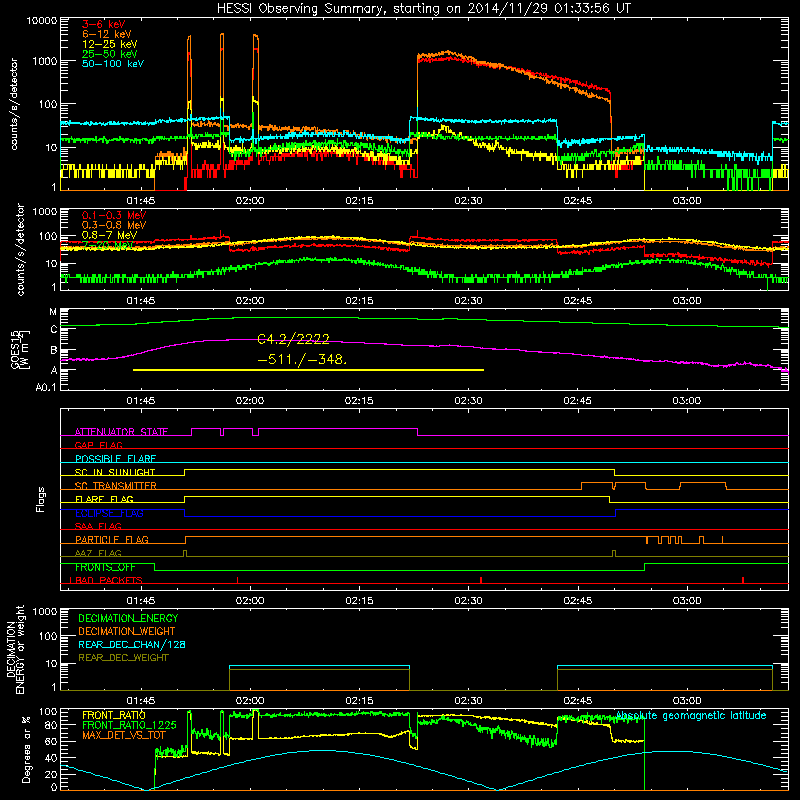Click the SC_TRANSMITTER label
Viewport: 800px width, 800px height.
coord(116,486)
